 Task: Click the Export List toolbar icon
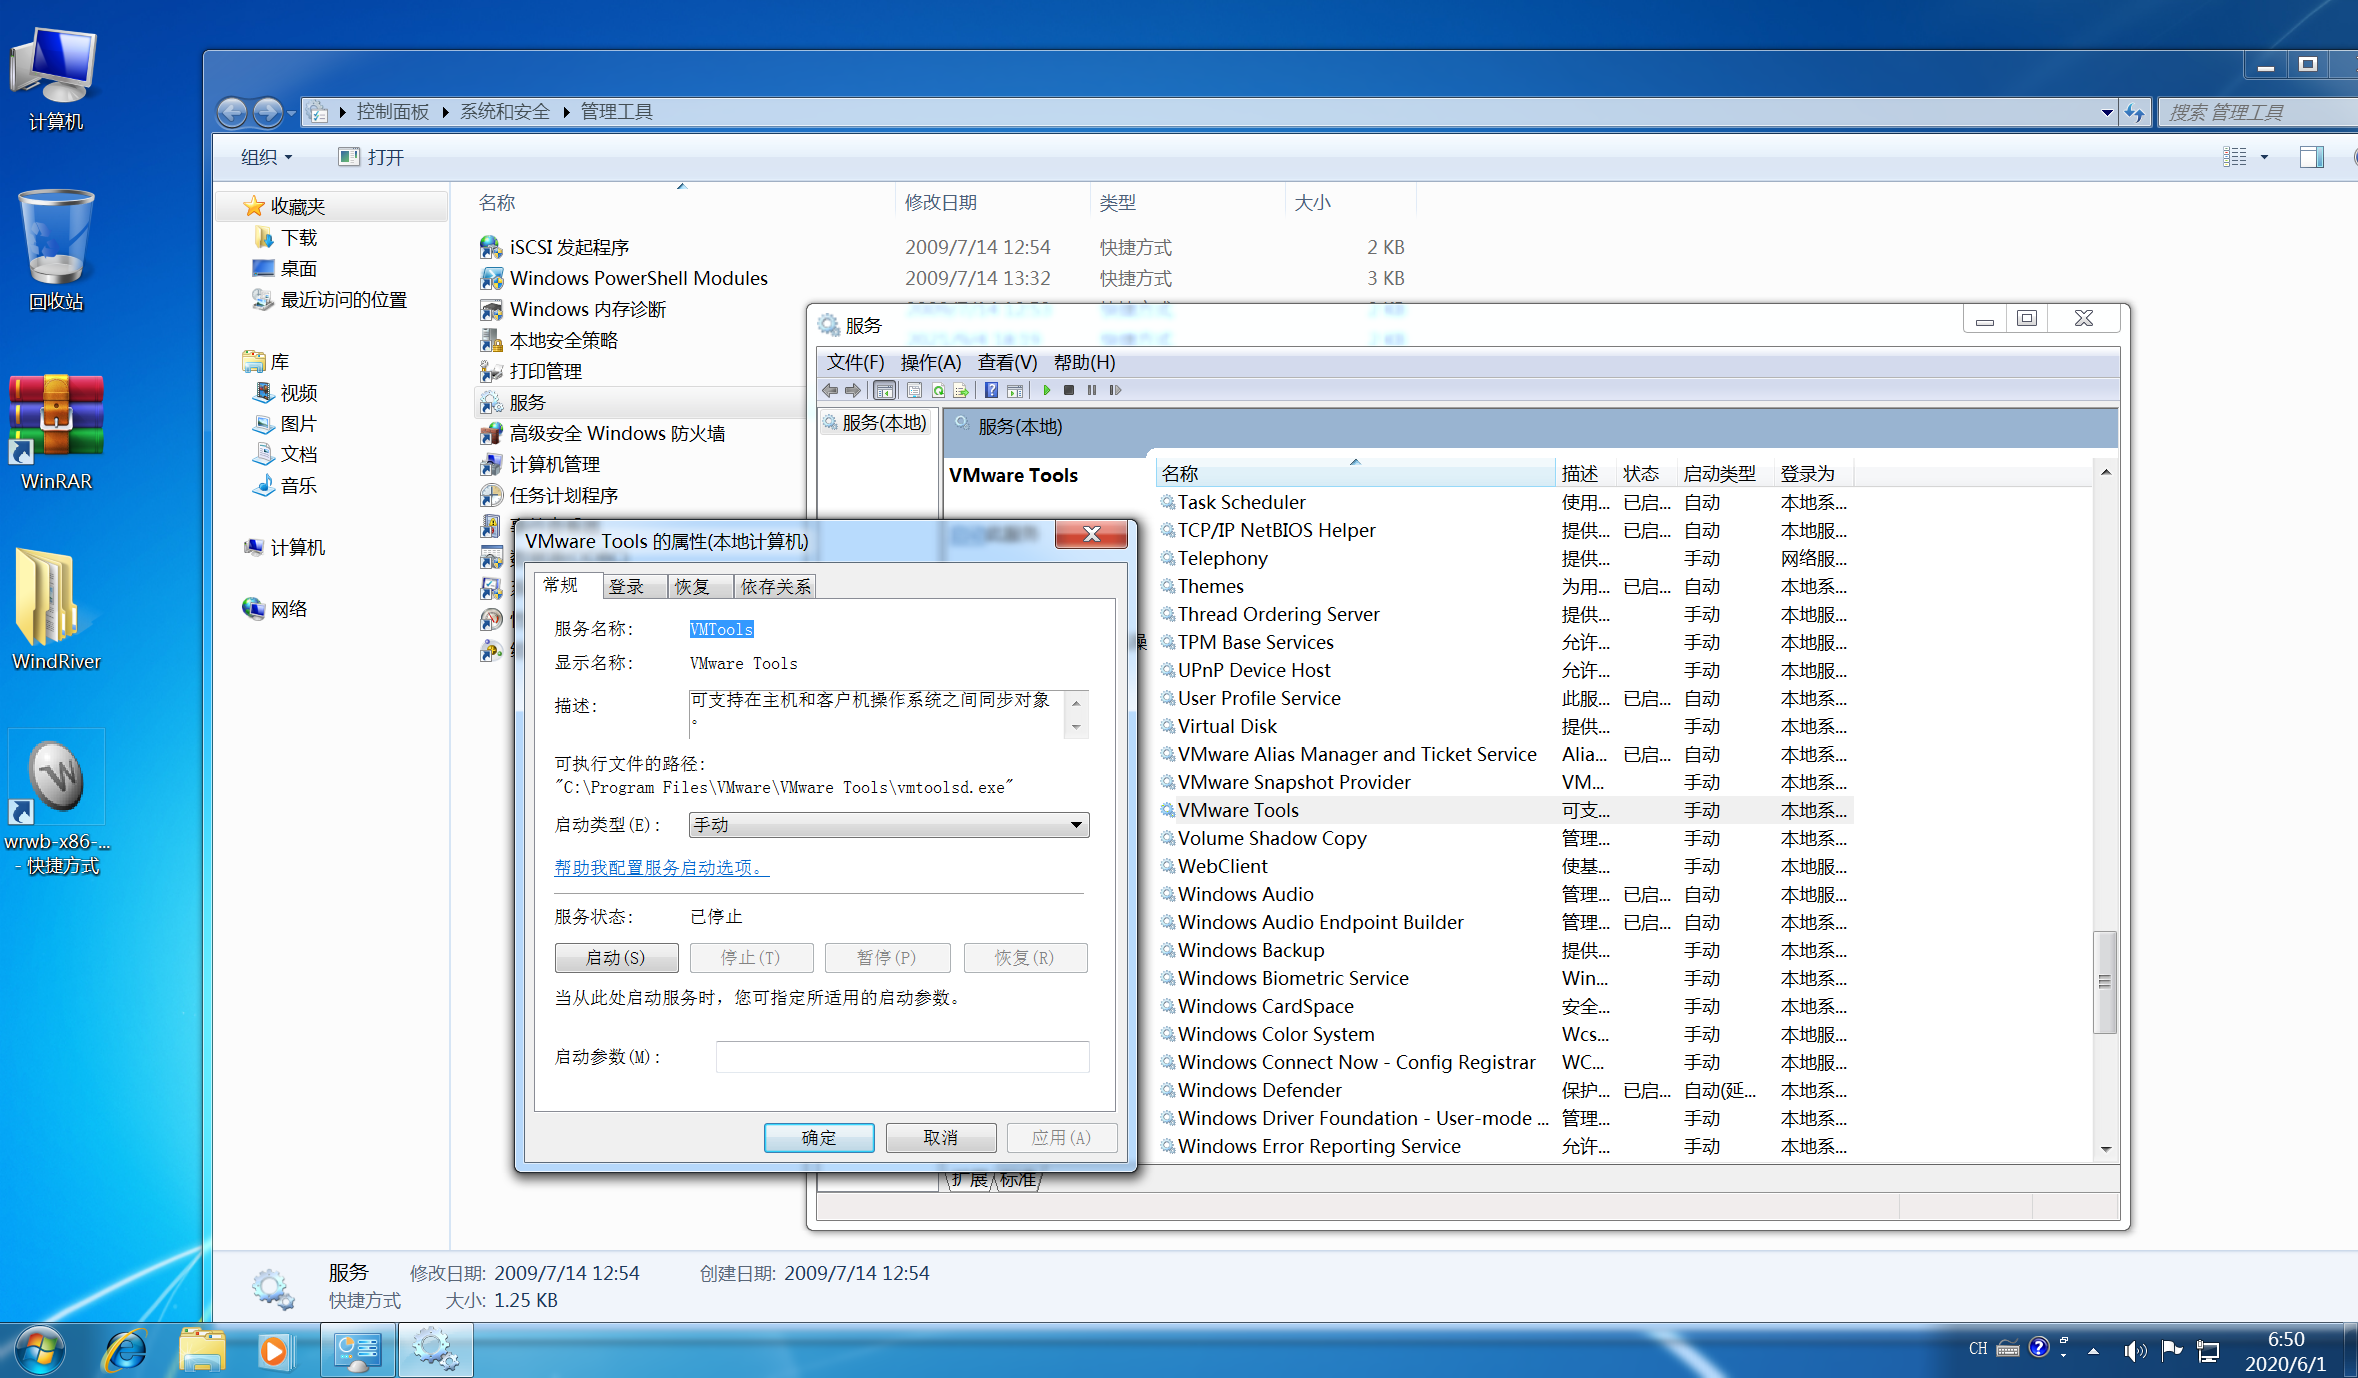(x=961, y=390)
